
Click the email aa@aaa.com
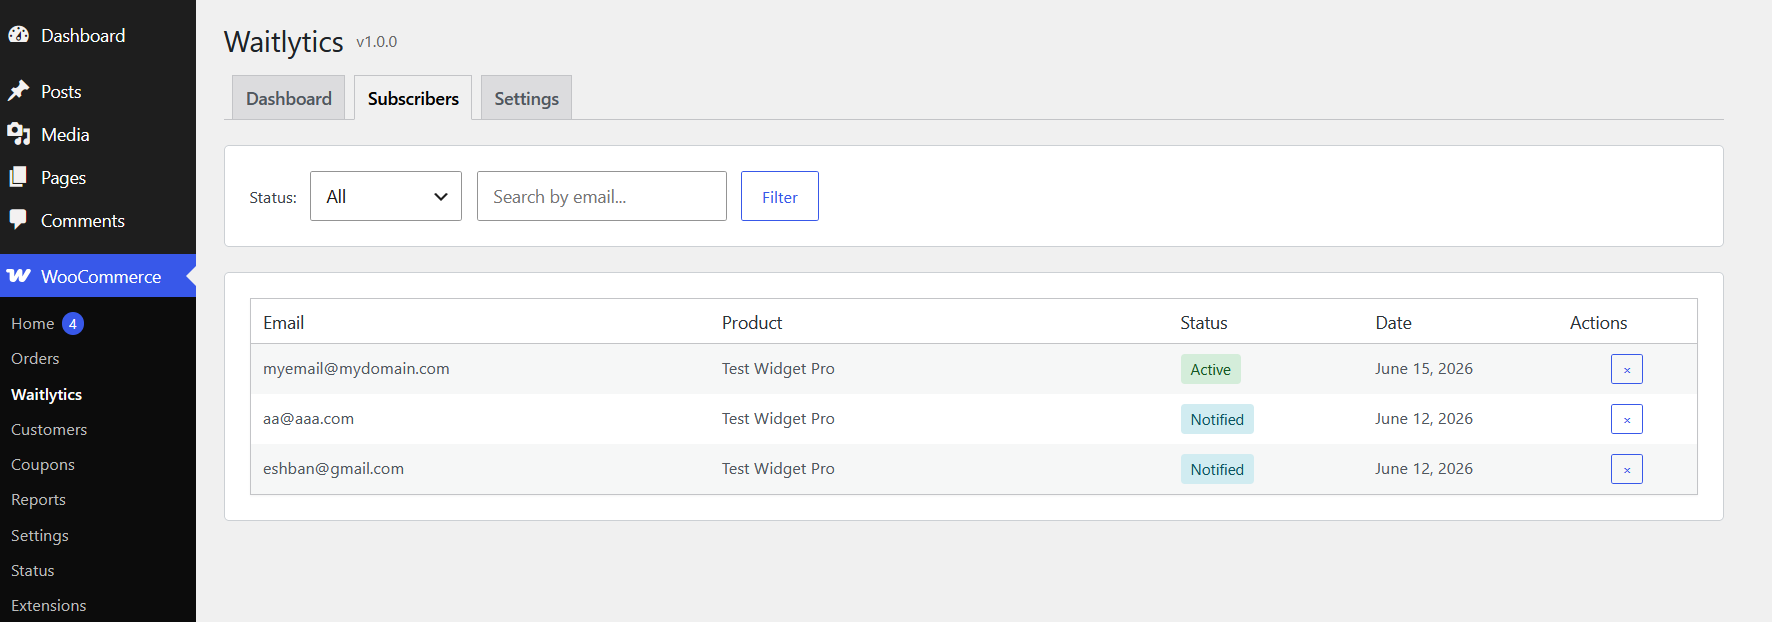(x=308, y=418)
